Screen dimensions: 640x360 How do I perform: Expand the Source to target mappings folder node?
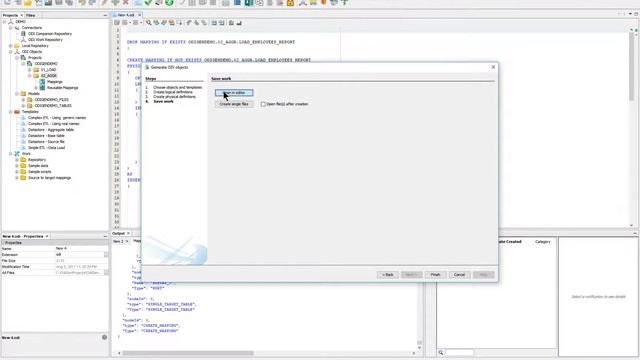coord(17,178)
